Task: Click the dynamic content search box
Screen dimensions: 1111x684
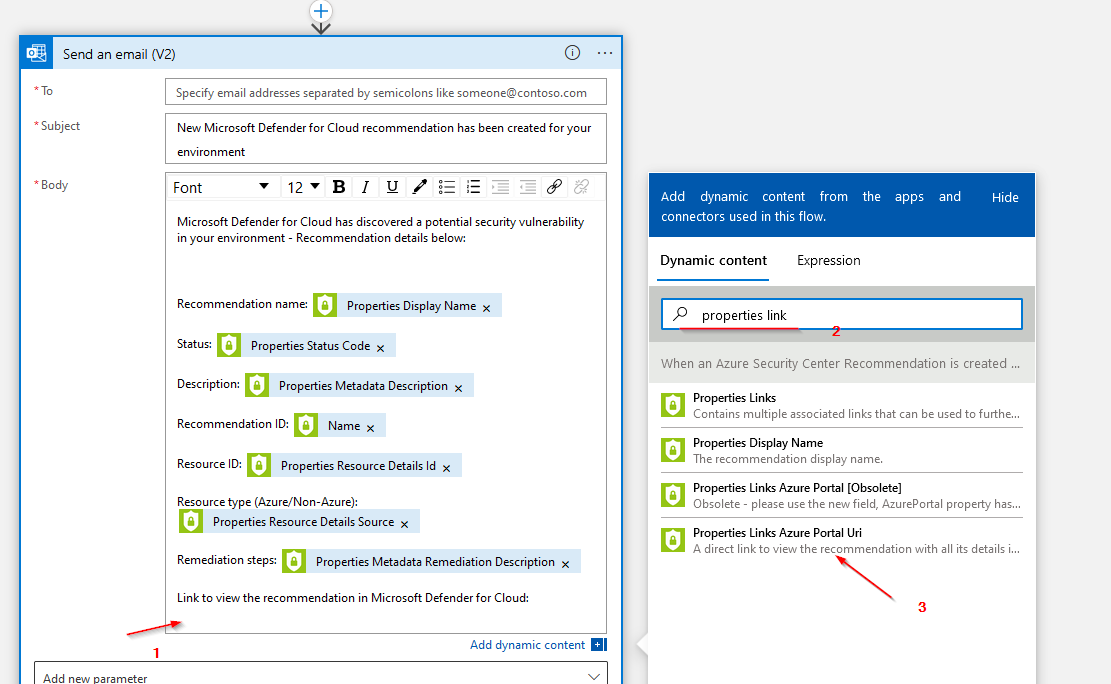Action: (x=842, y=314)
